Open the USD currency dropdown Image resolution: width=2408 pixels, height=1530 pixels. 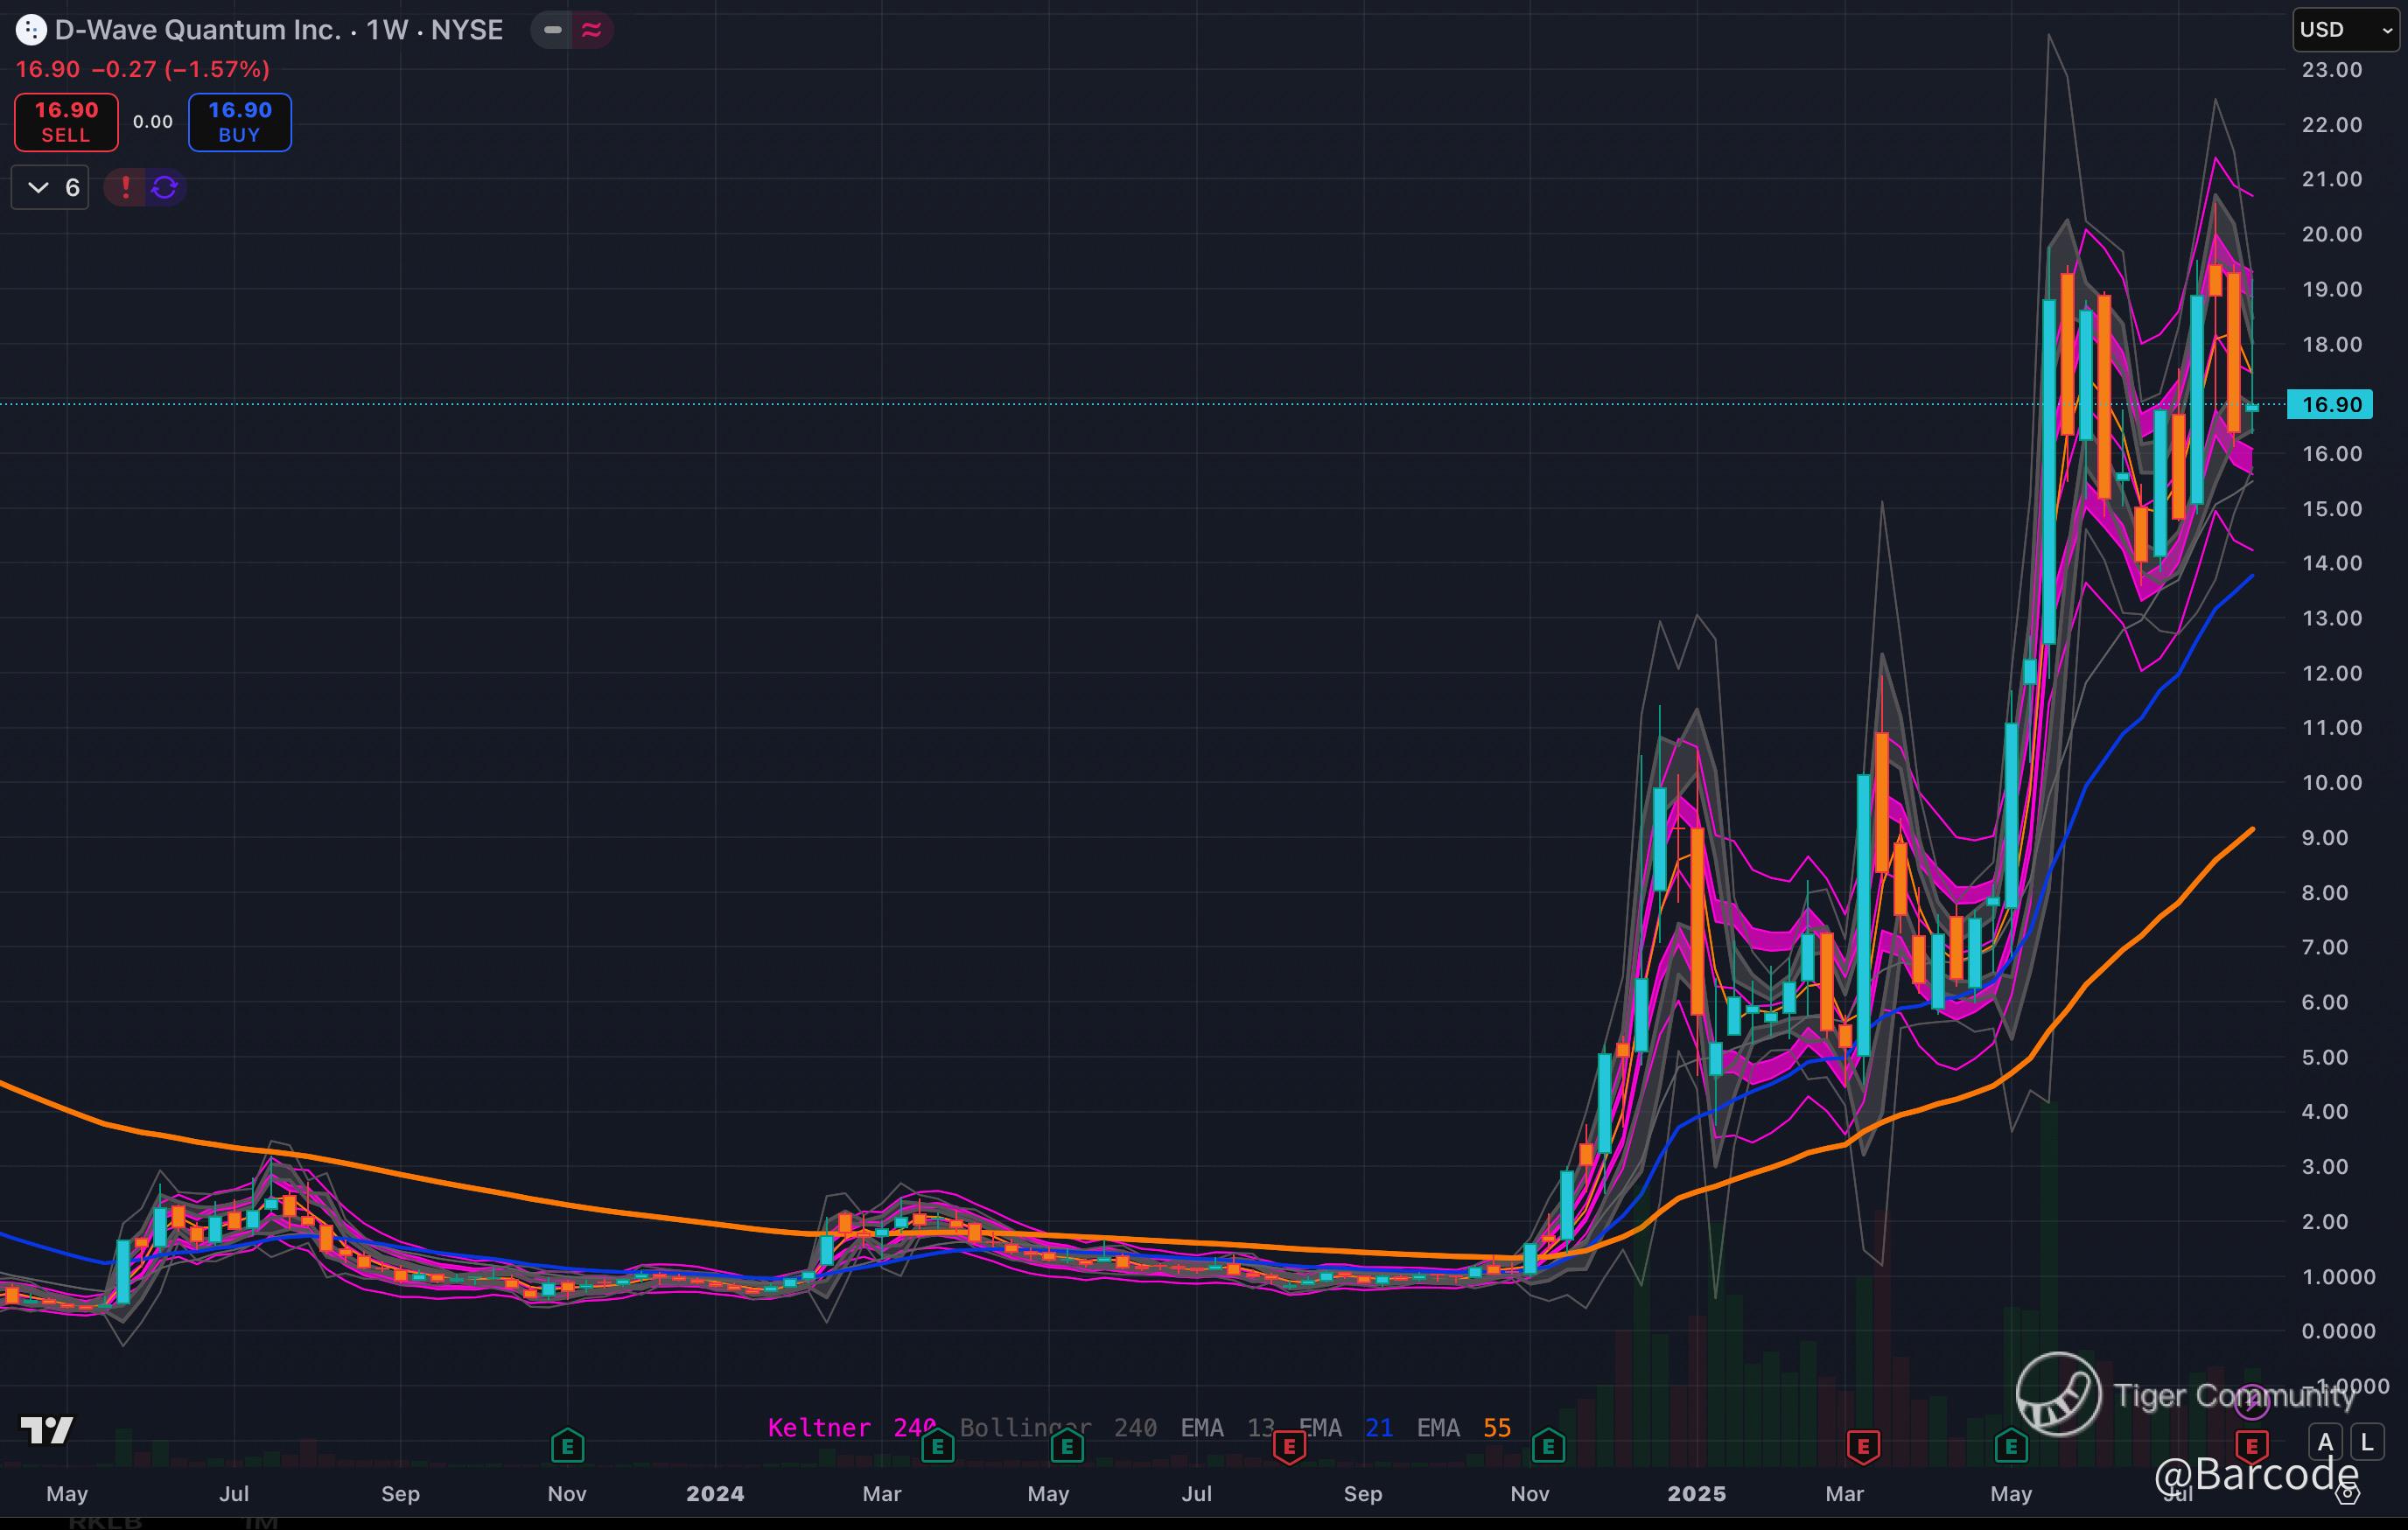(2343, 30)
